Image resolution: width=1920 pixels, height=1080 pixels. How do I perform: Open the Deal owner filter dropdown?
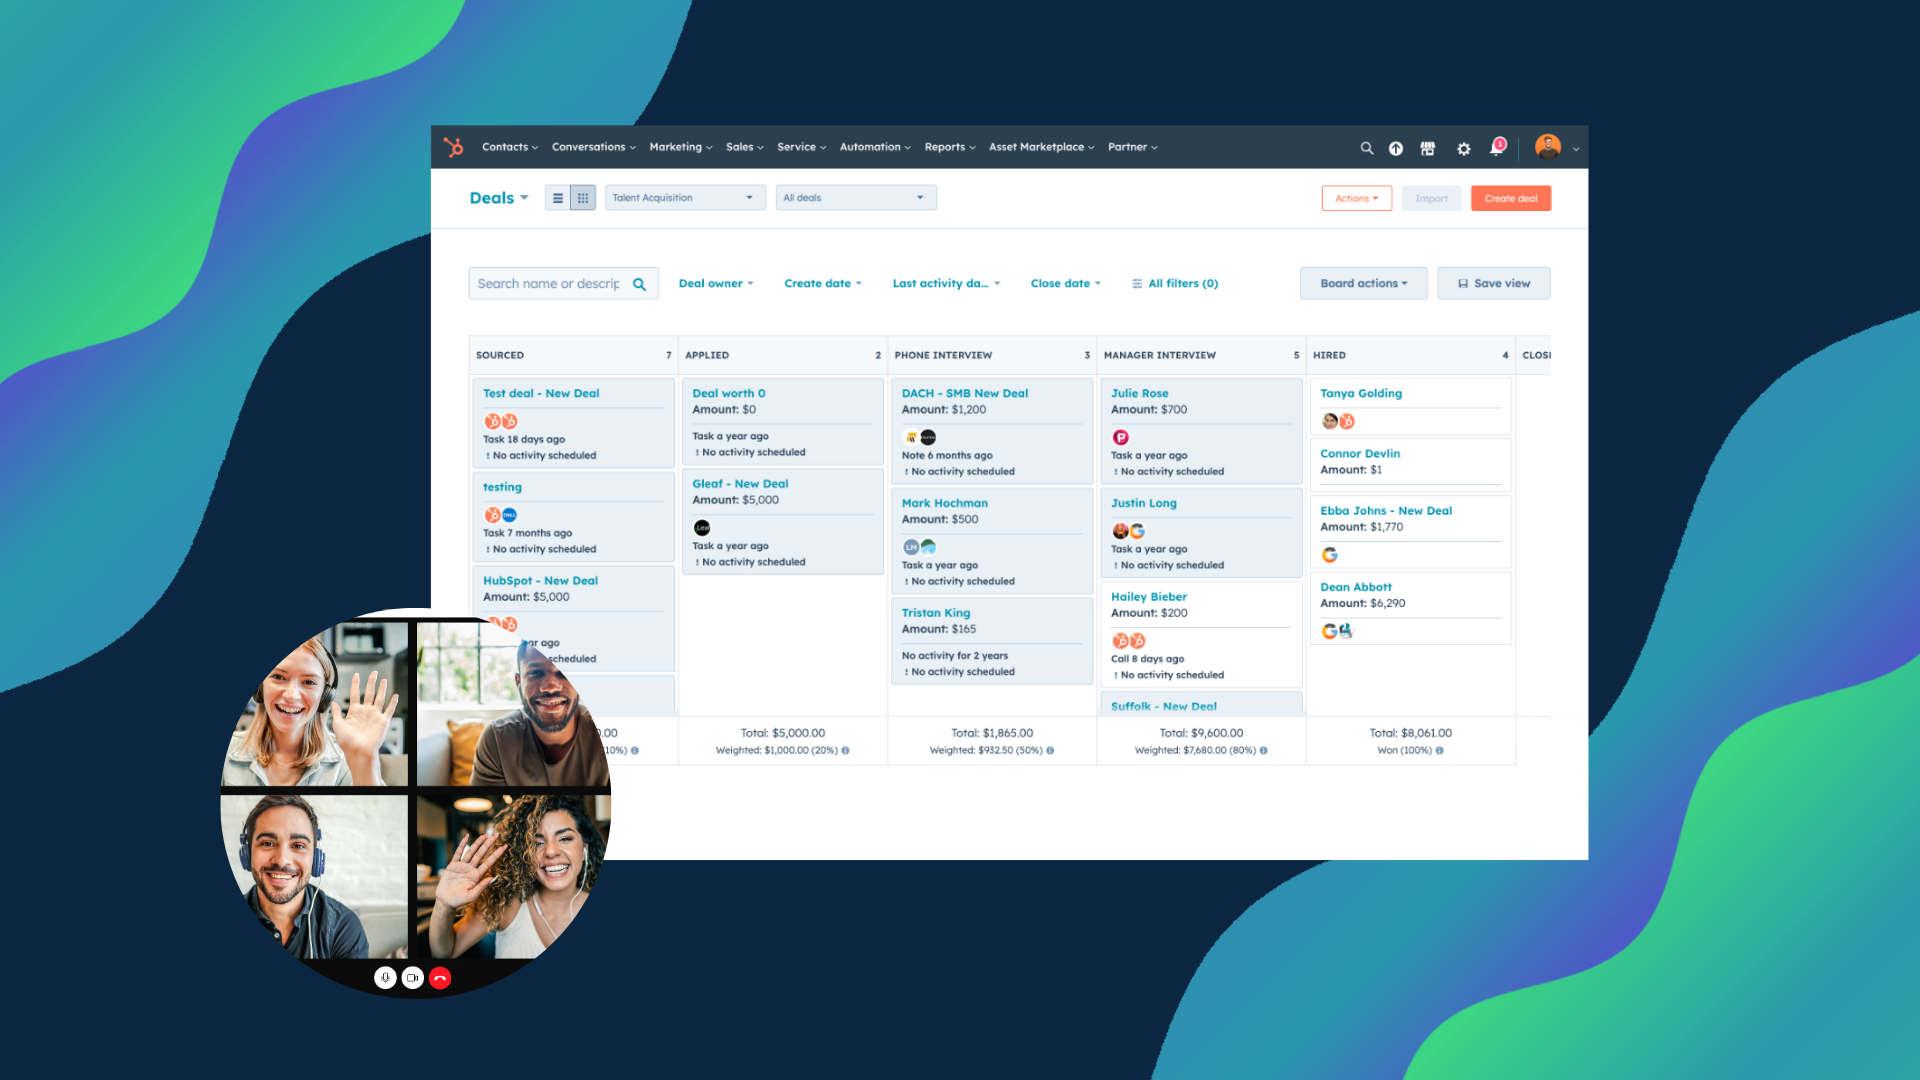coord(717,282)
